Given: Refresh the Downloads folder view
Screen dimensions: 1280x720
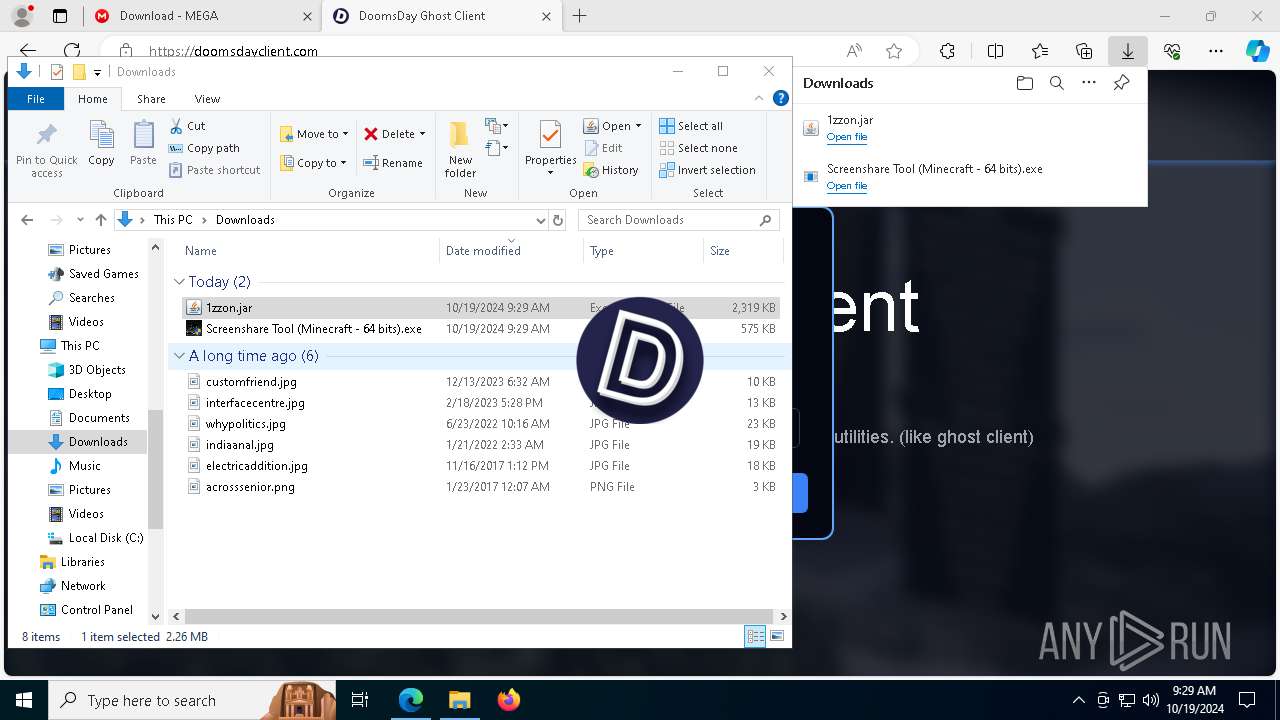Looking at the screenshot, I should pyautogui.click(x=558, y=220).
